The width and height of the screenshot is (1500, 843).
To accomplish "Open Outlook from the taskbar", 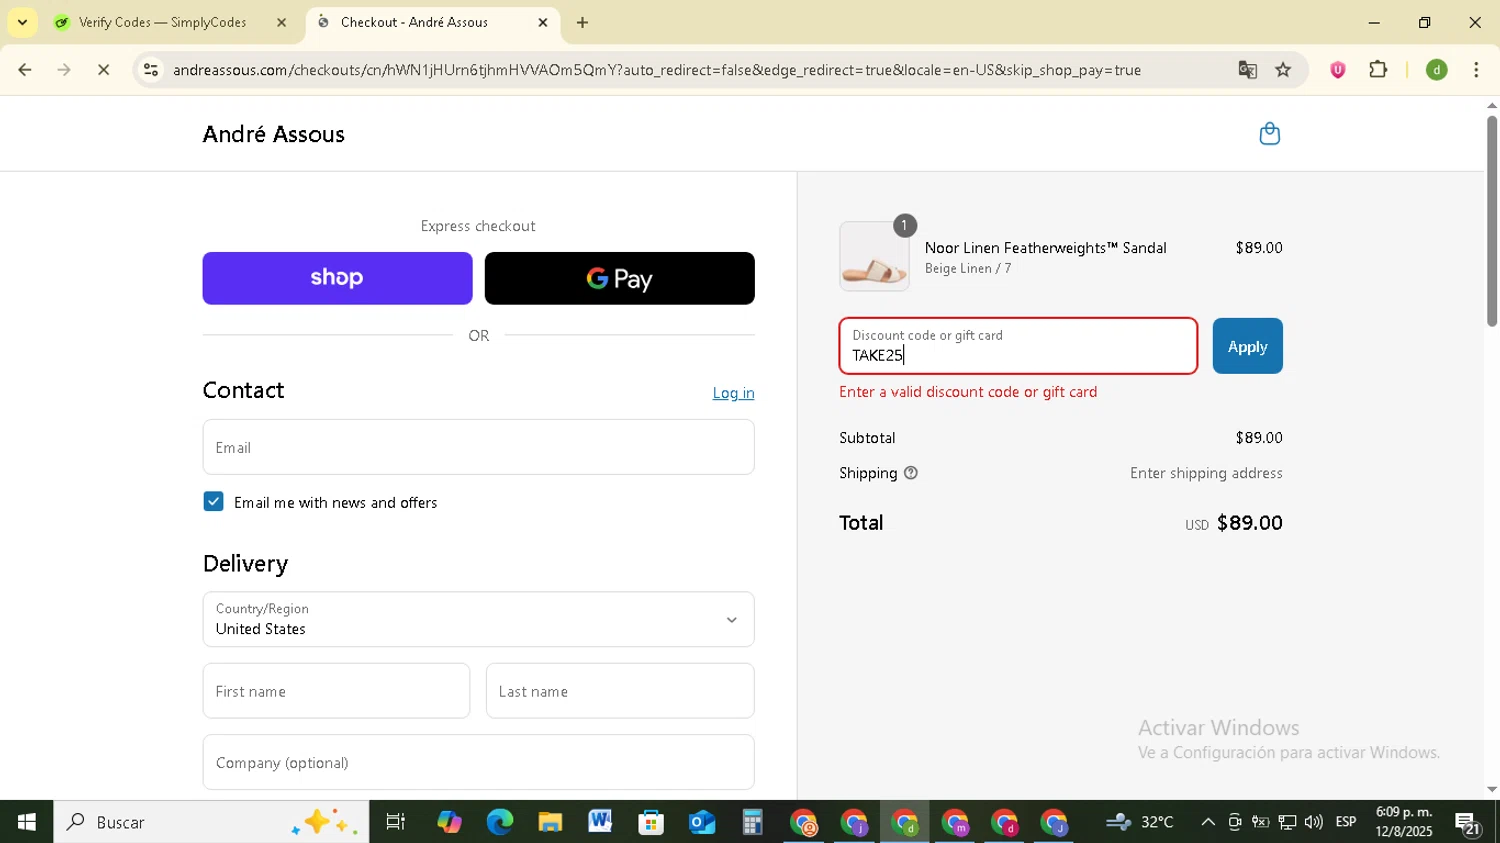I will coord(702,822).
